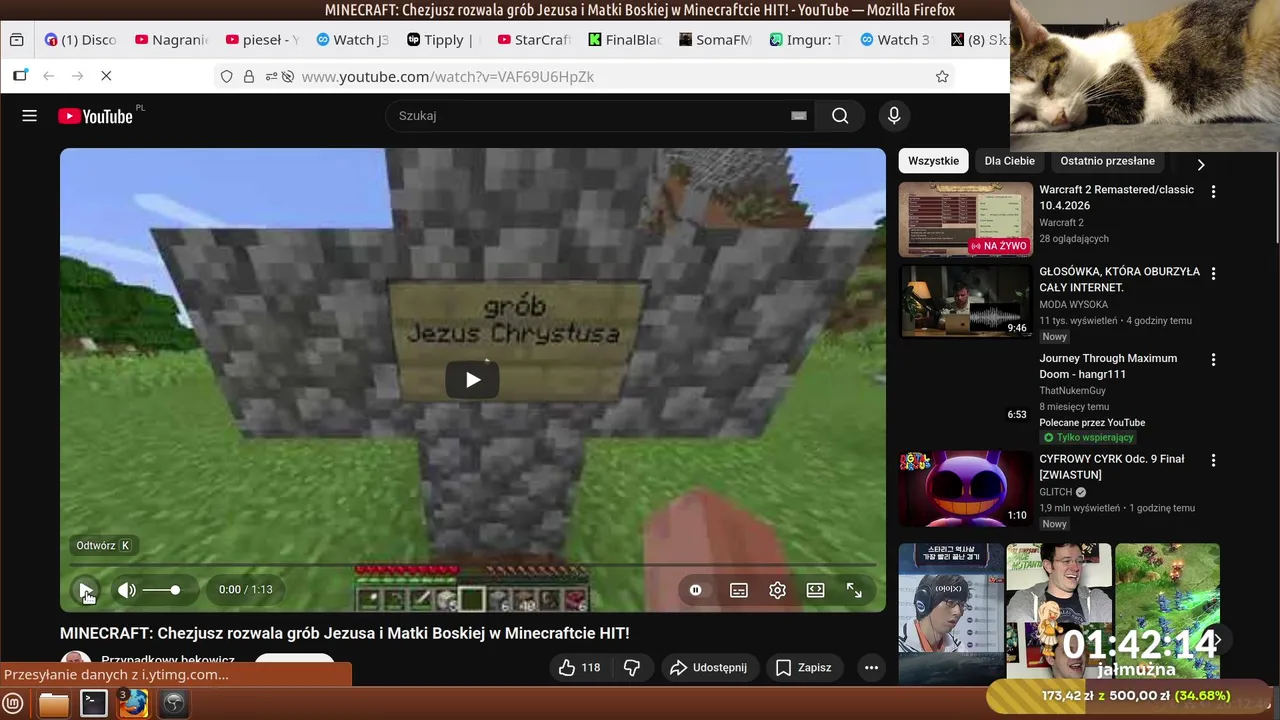Toggle the autoplay switch in player controls
This screenshot has height=720, width=1280.
(x=696, y=590)
